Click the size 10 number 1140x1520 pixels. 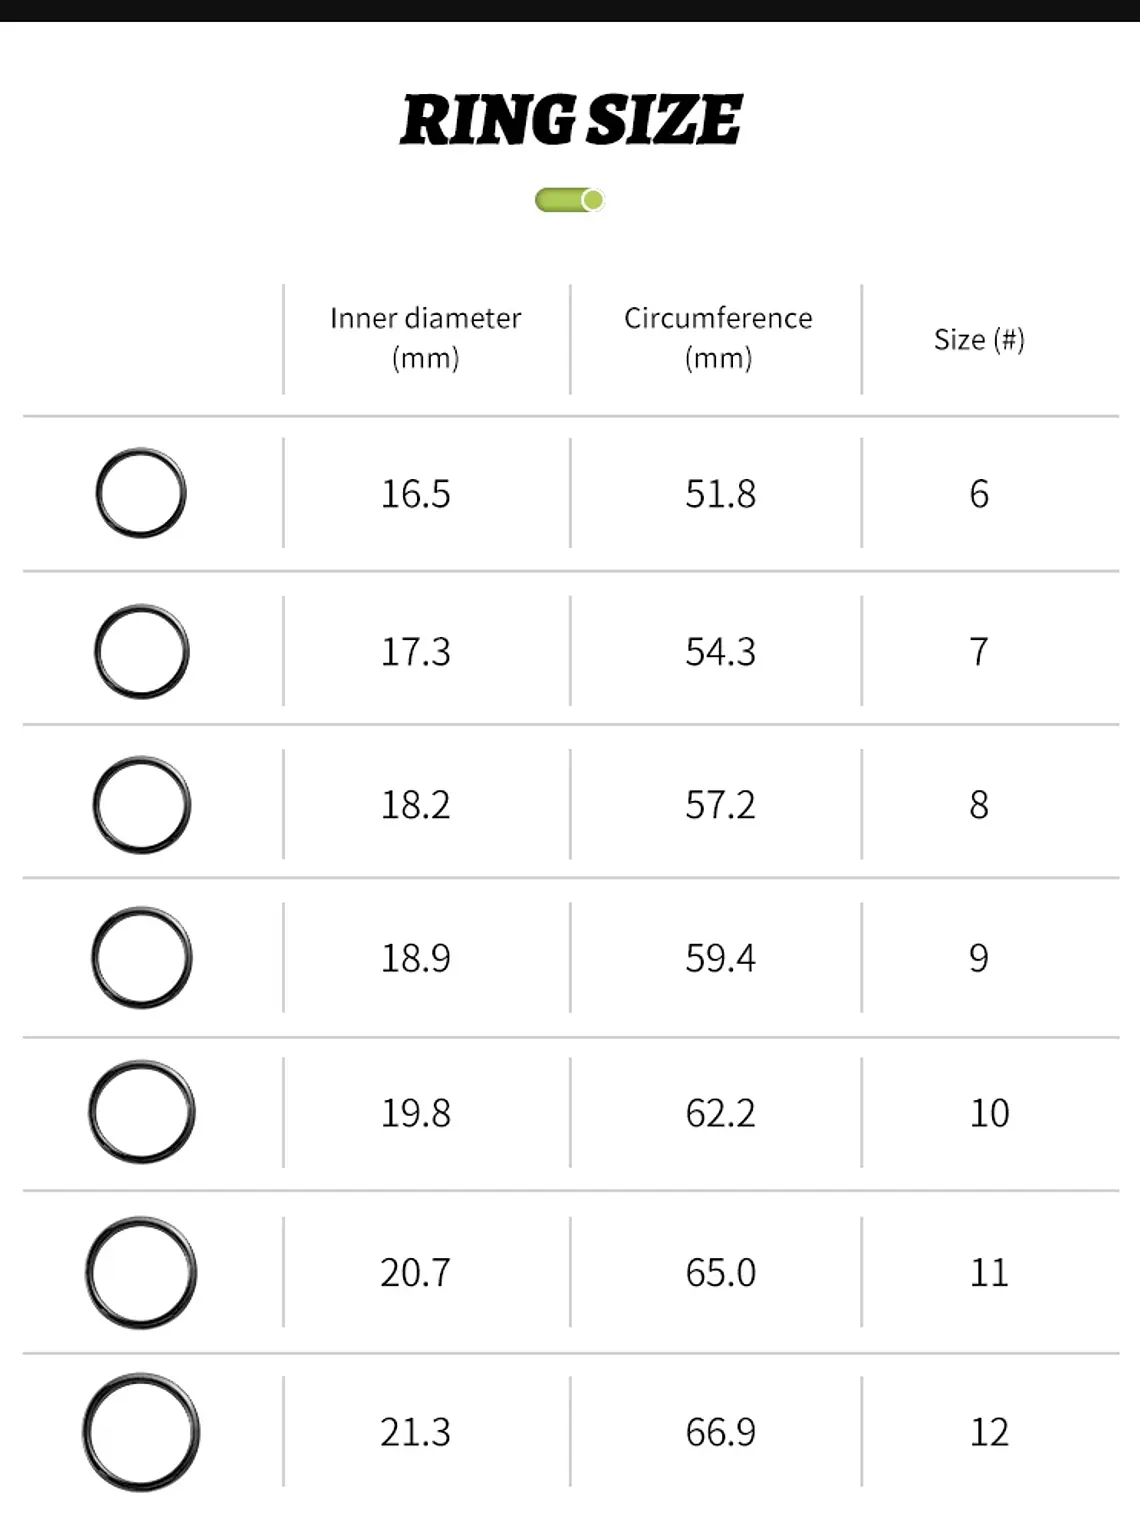[989, 1113]
